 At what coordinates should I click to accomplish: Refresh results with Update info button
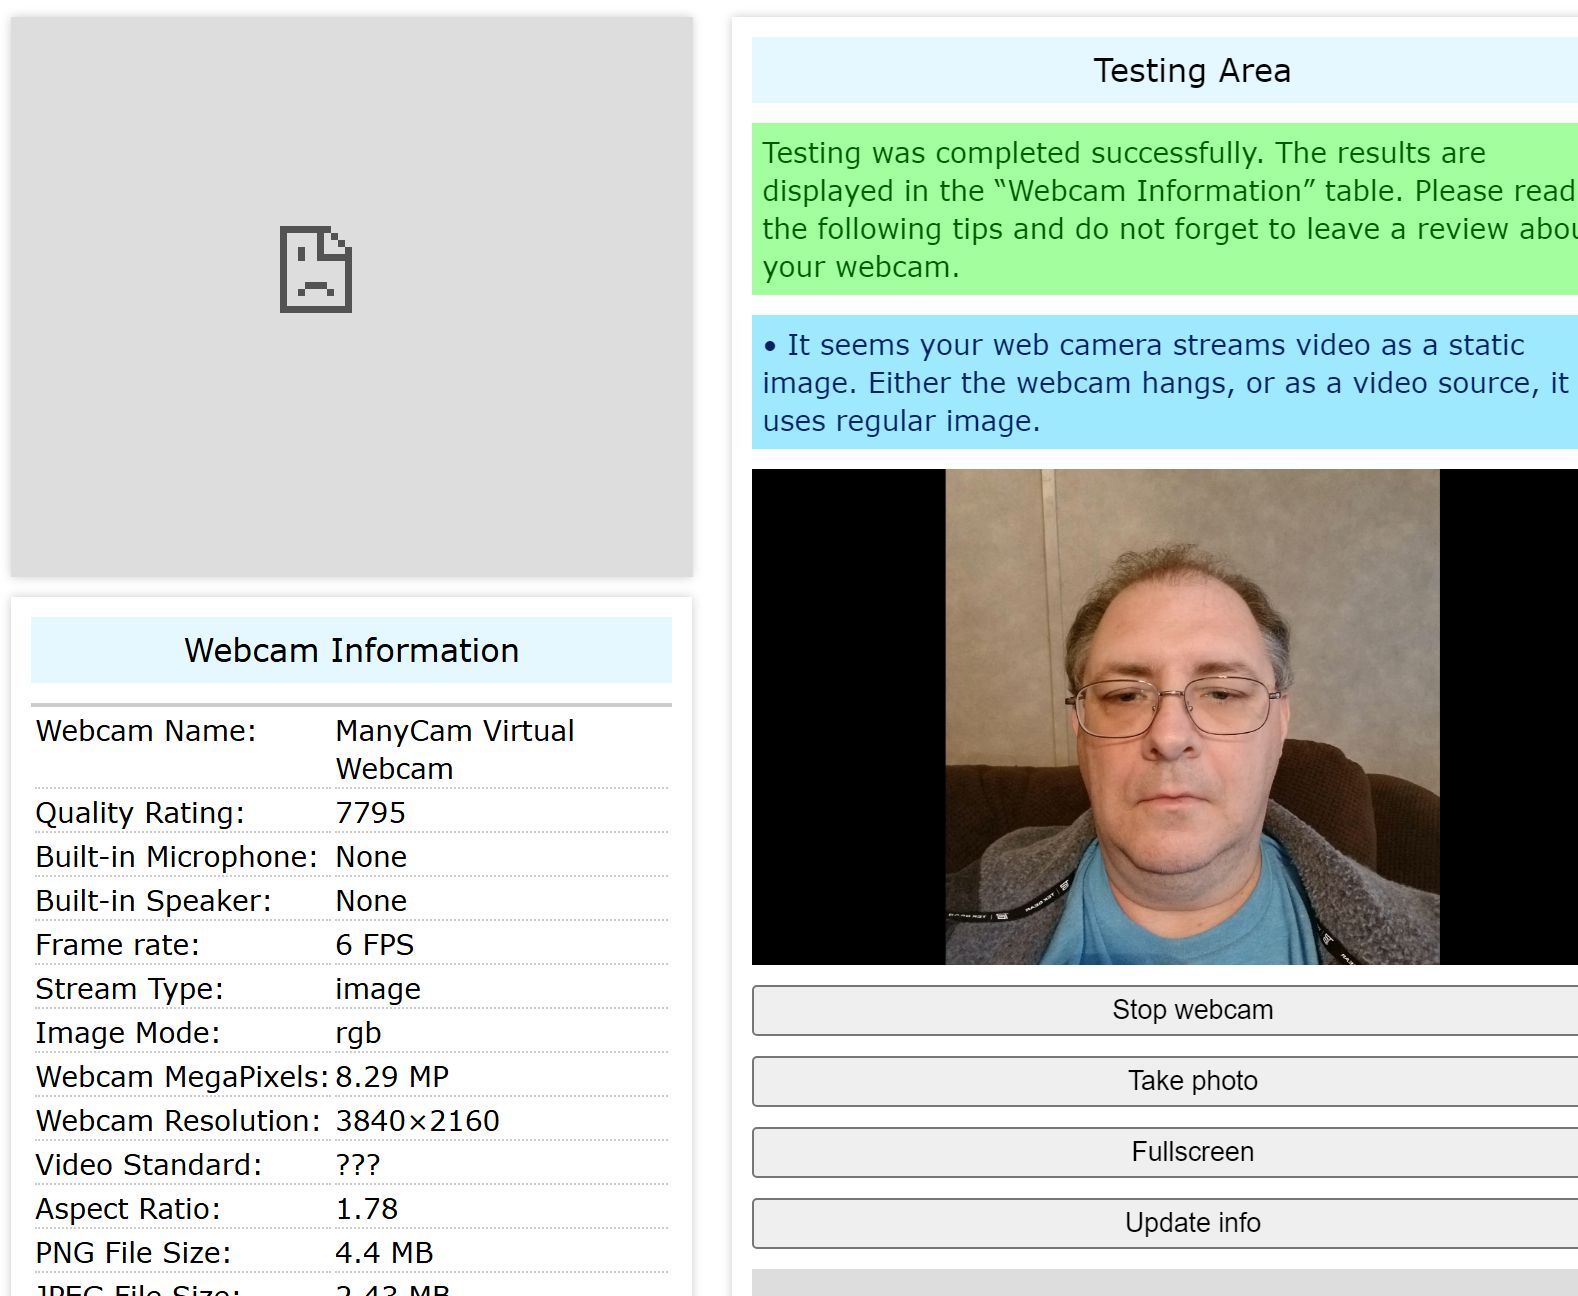(1192, 1223)
